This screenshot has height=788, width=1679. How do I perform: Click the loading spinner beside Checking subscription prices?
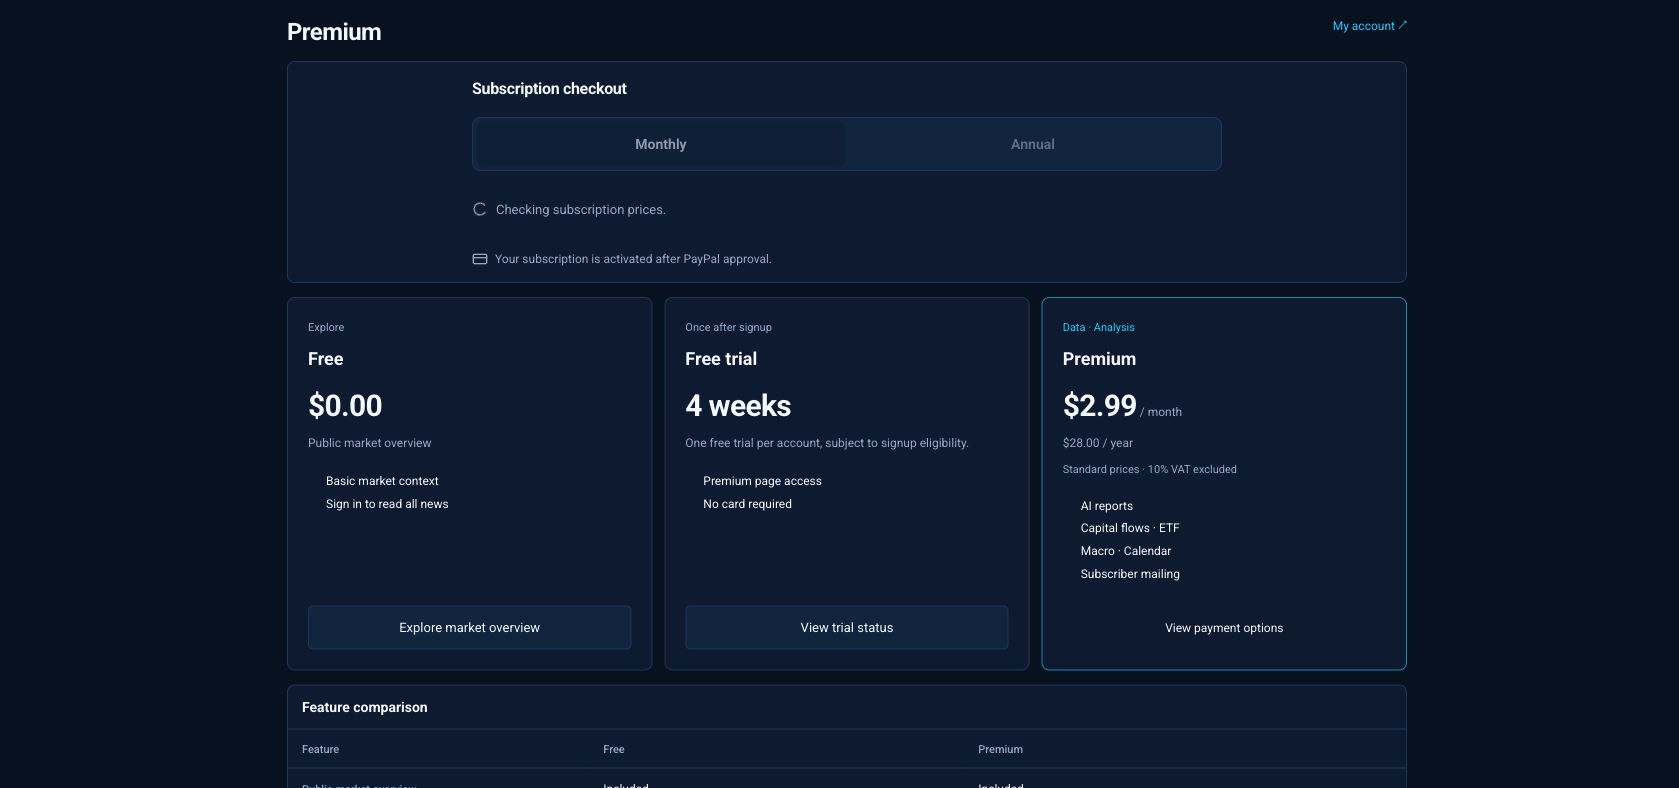(x=480, y=209)
